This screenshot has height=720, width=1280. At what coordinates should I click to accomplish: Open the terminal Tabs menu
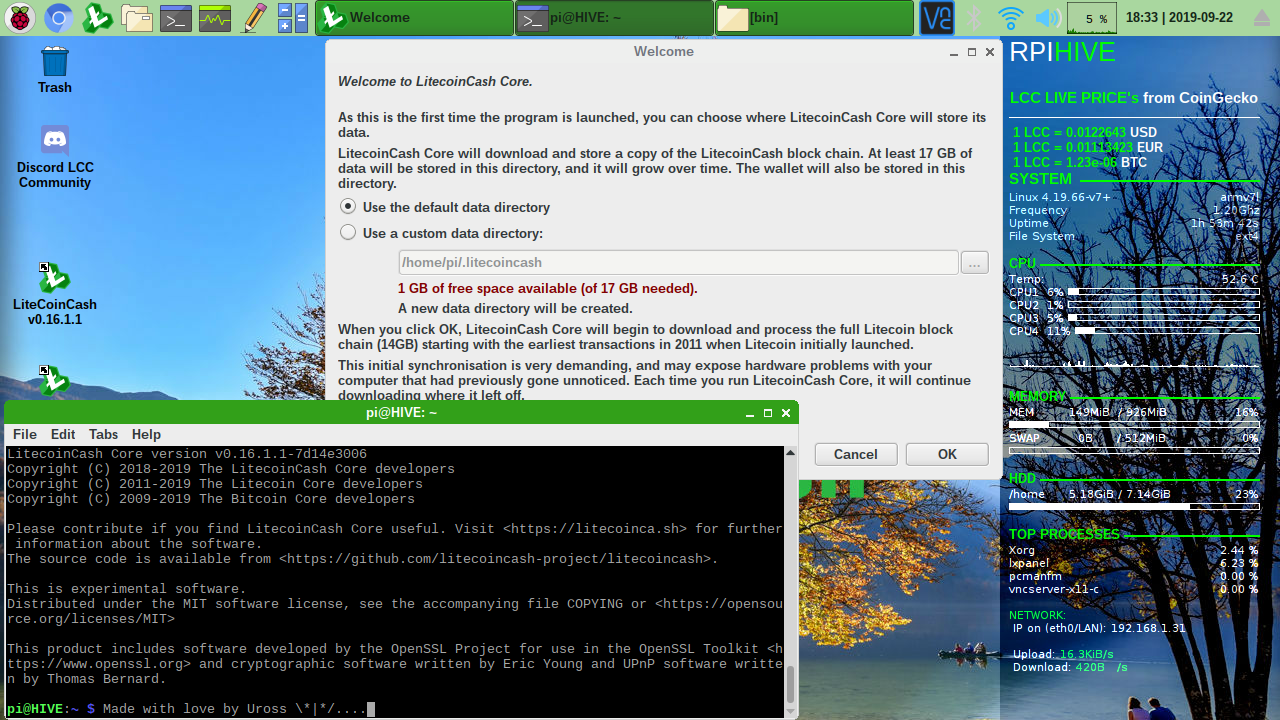click(103, 434)
